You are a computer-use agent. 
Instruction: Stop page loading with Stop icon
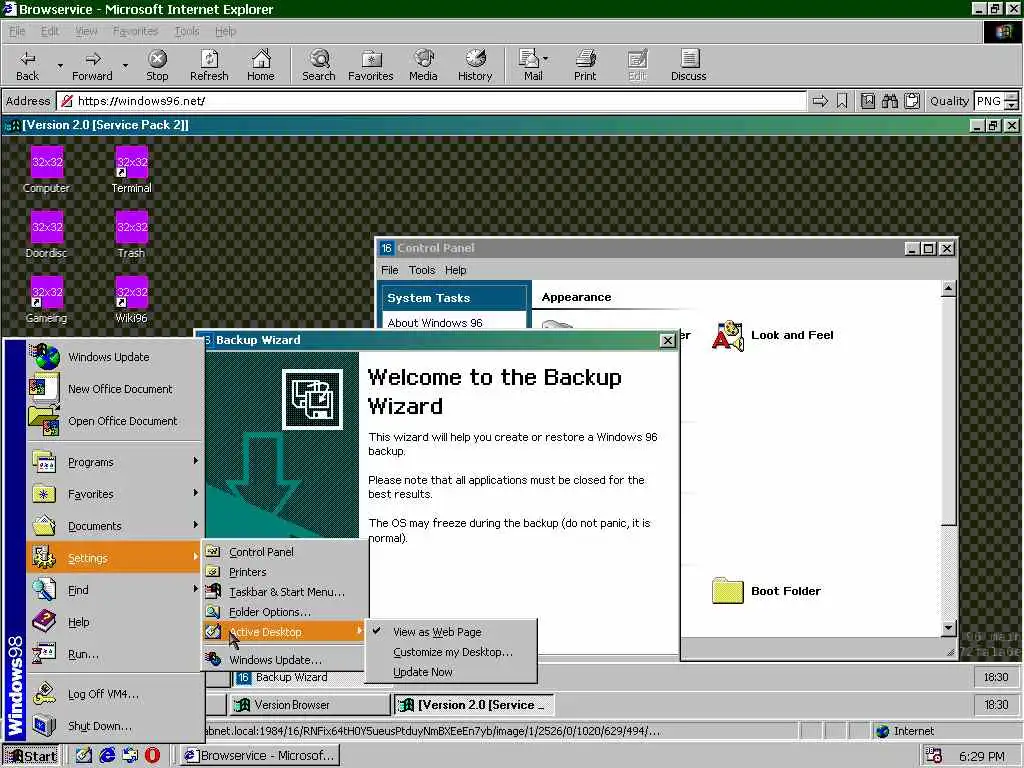coord(157,66)
